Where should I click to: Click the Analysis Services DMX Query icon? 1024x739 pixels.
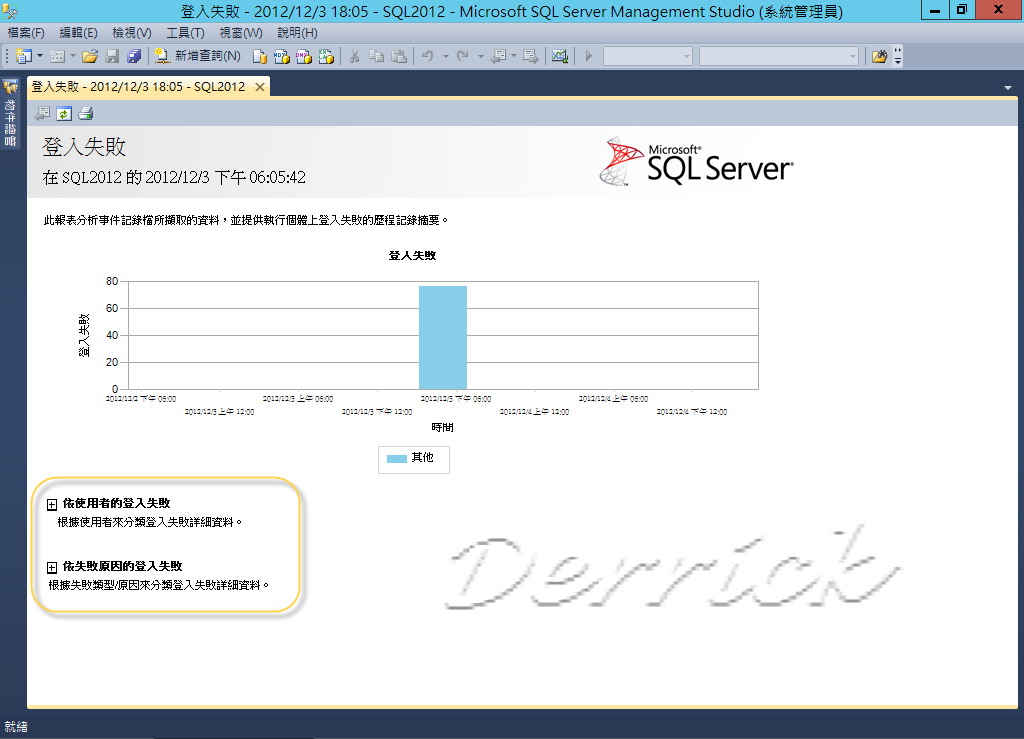304,57
